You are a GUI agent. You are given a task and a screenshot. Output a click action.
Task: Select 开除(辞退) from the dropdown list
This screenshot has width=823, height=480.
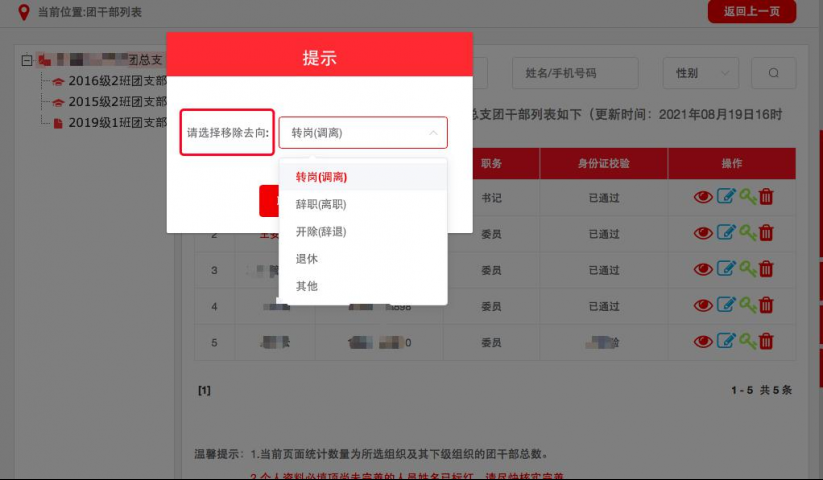320,231
